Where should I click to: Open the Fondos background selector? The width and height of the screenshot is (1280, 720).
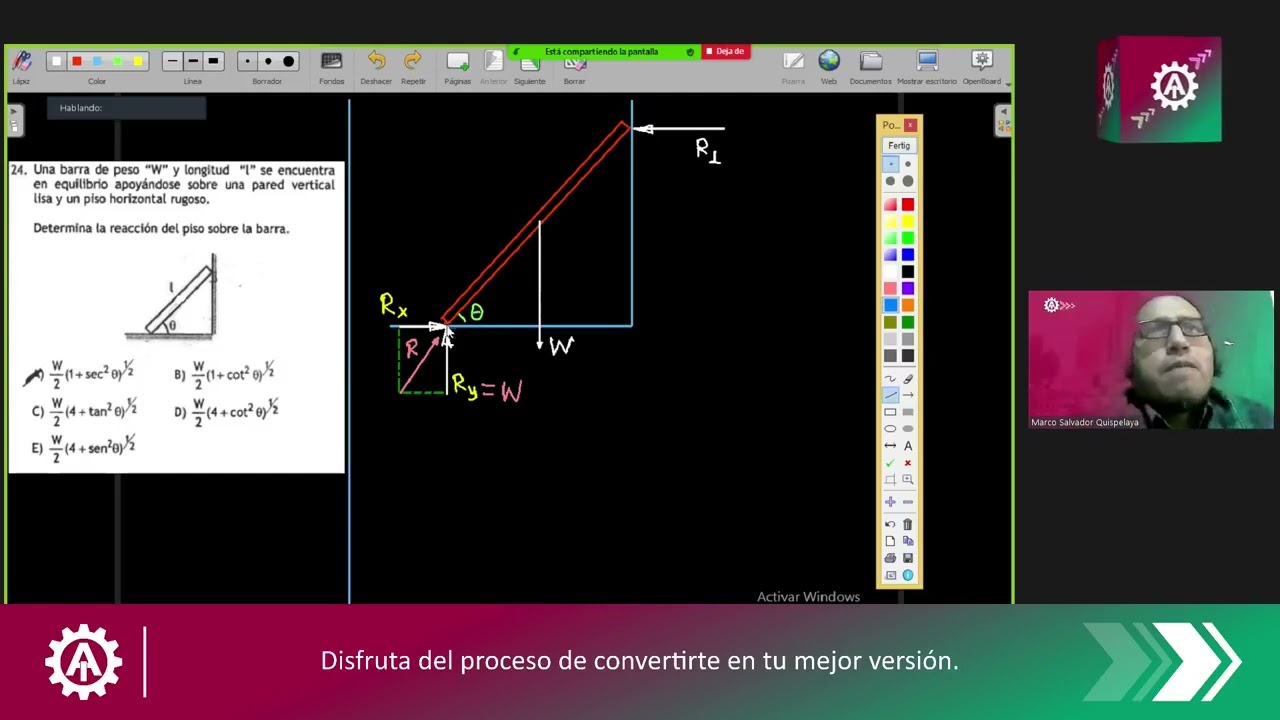tap(332, 63)
